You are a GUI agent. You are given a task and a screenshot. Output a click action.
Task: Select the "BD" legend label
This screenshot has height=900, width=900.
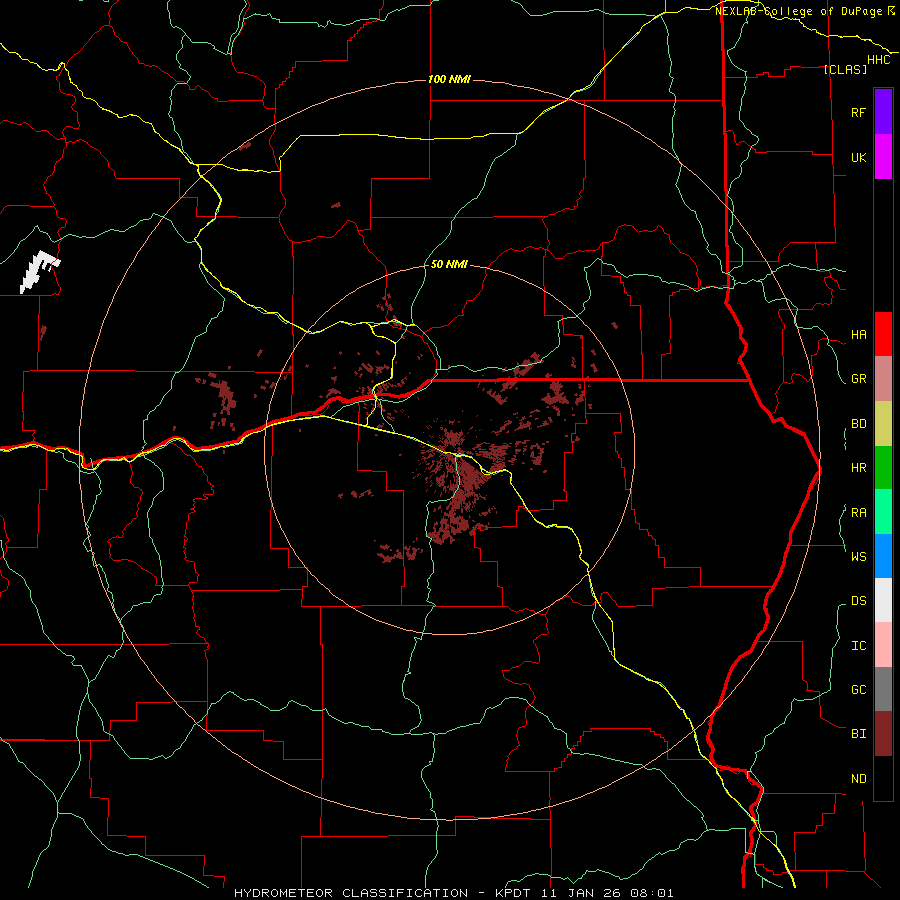point(858,424)
